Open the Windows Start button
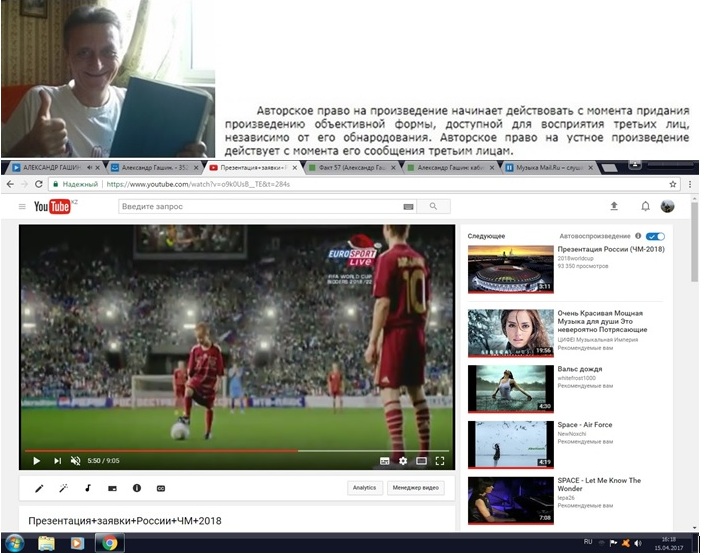The width and height of the screenshot is (704, 555). coord(14,543)
